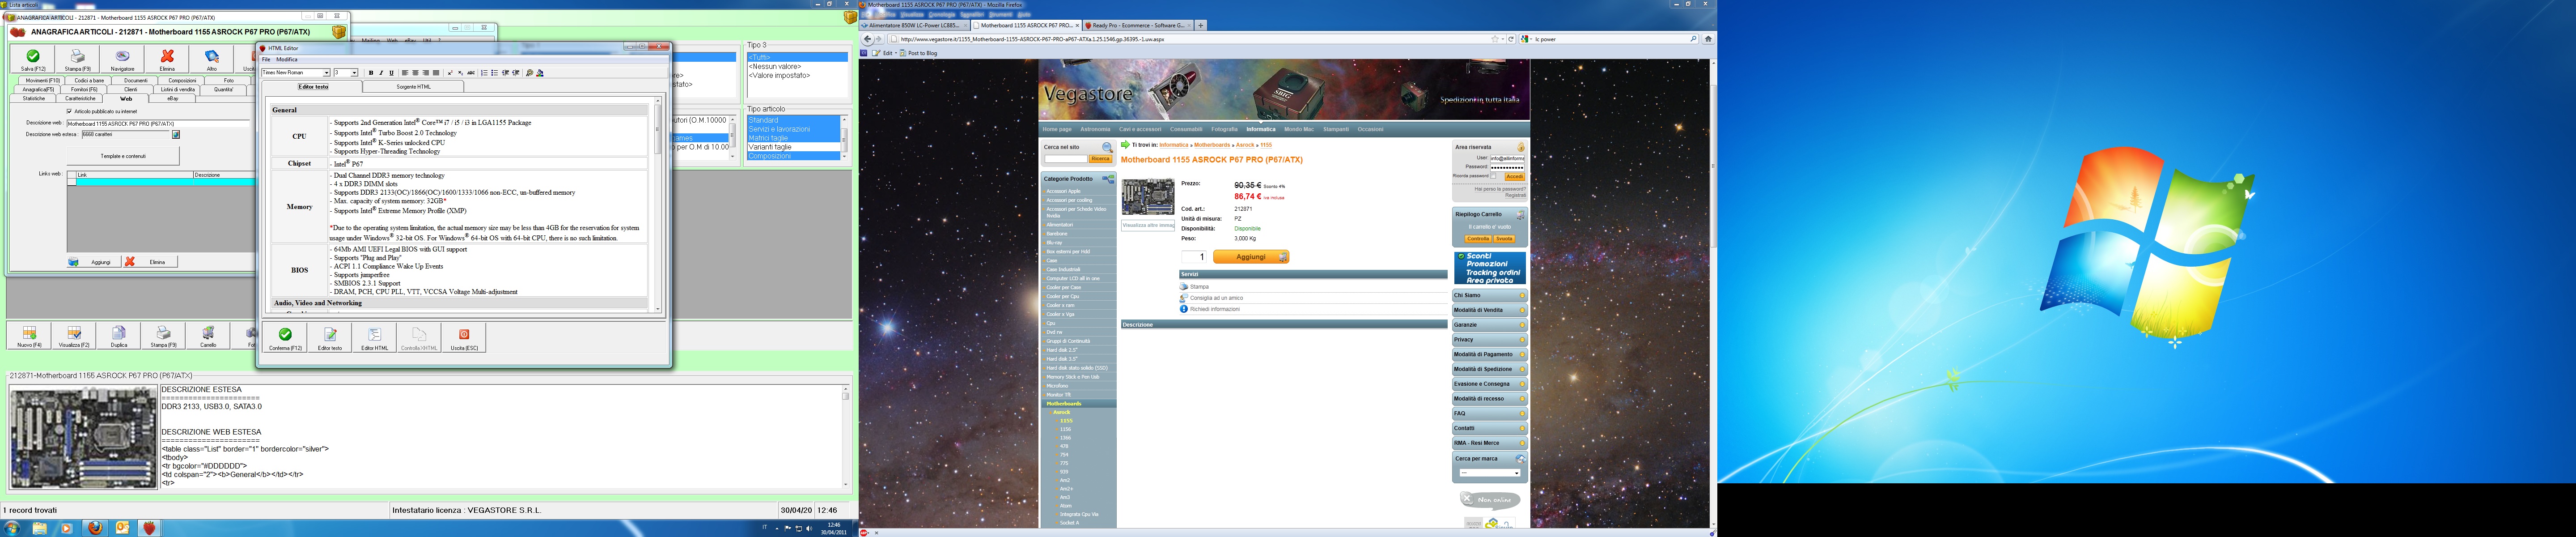Viewport: 2576px width, 537px height.
Task: Click the Altro icon in Anagrafica toolbar
Action: click(x=211, y=60)
